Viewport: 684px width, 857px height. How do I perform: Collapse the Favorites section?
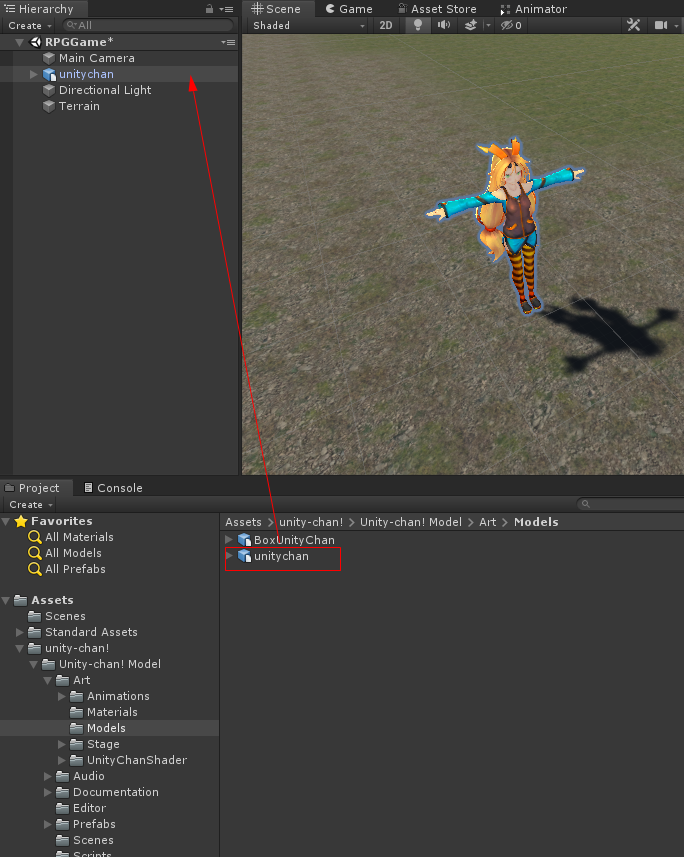tap(6, 521)
